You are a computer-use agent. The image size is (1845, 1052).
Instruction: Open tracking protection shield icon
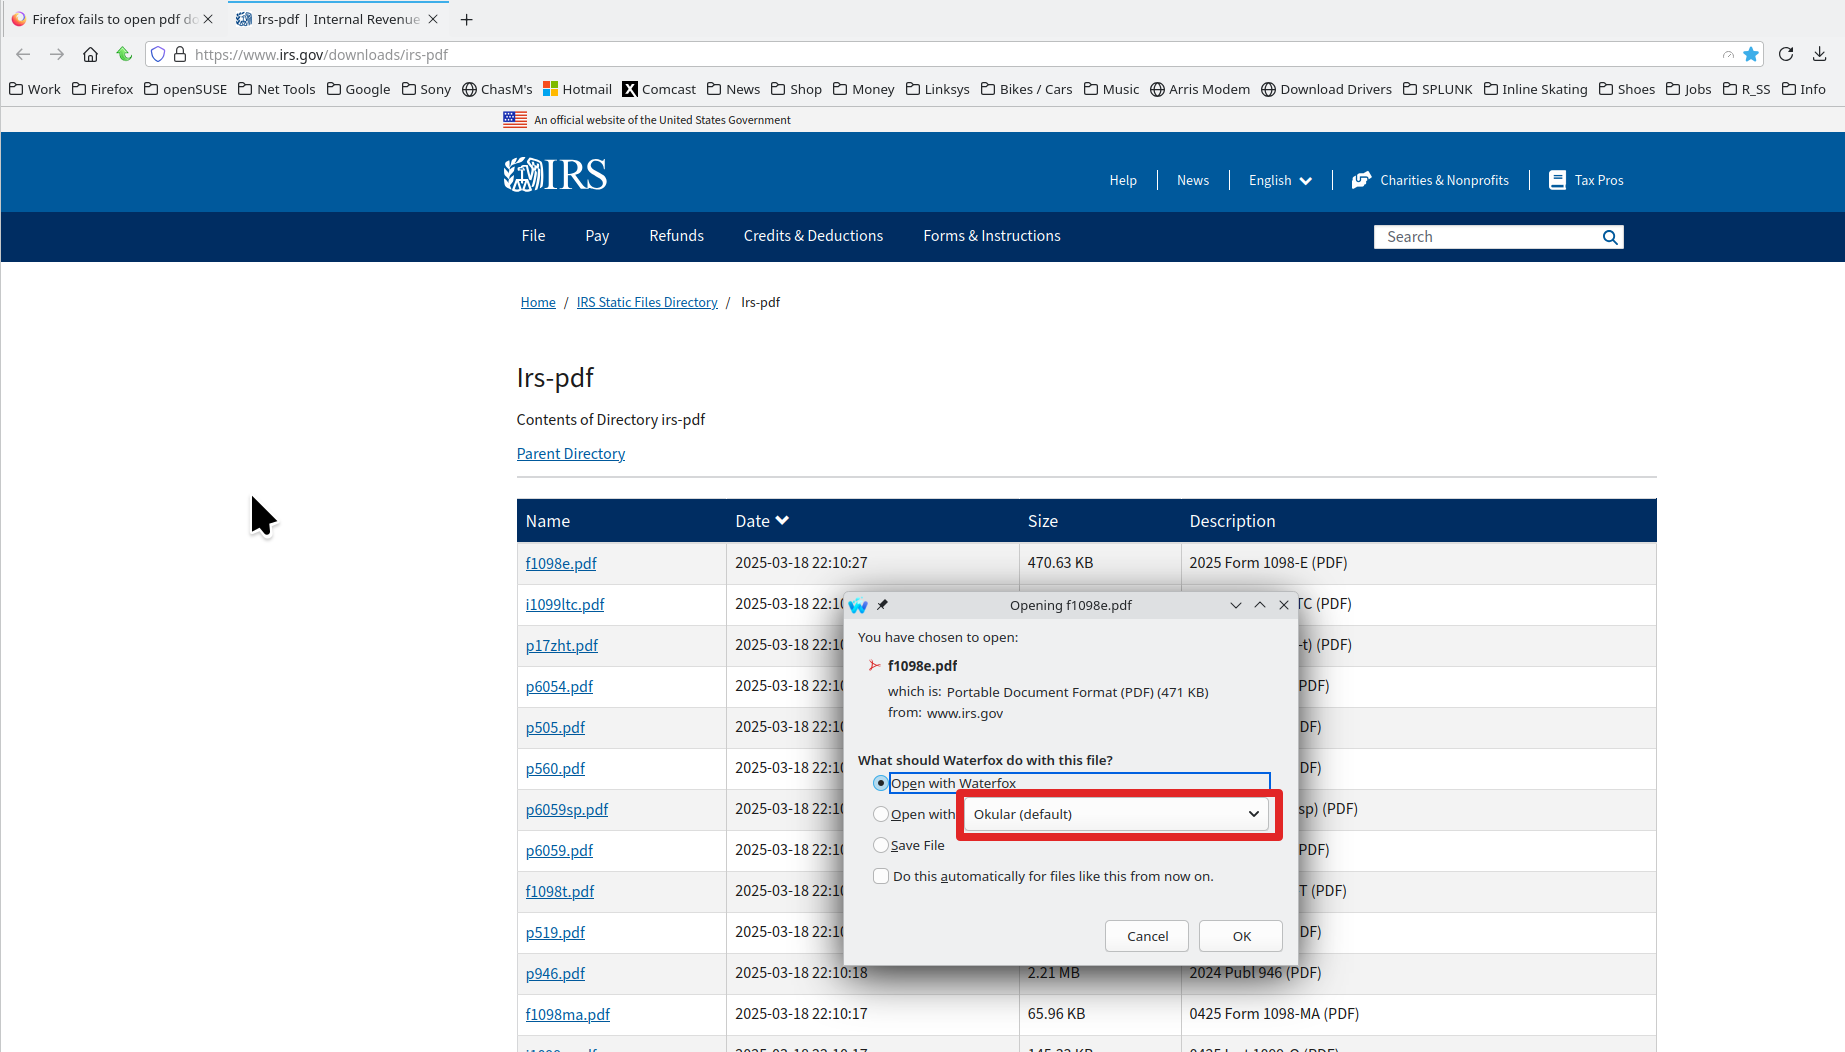click(x=158, y=54)
